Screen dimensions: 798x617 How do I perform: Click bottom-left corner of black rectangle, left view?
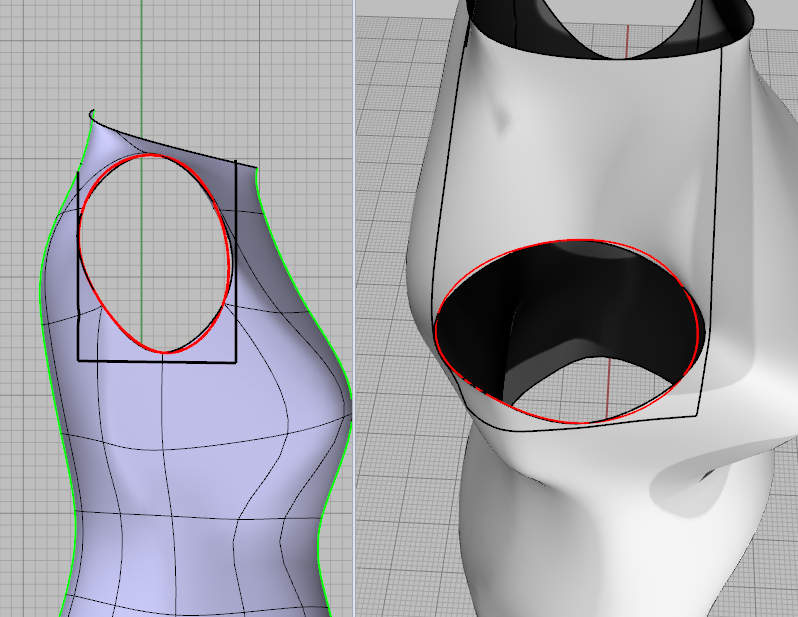tap(78, 360)
